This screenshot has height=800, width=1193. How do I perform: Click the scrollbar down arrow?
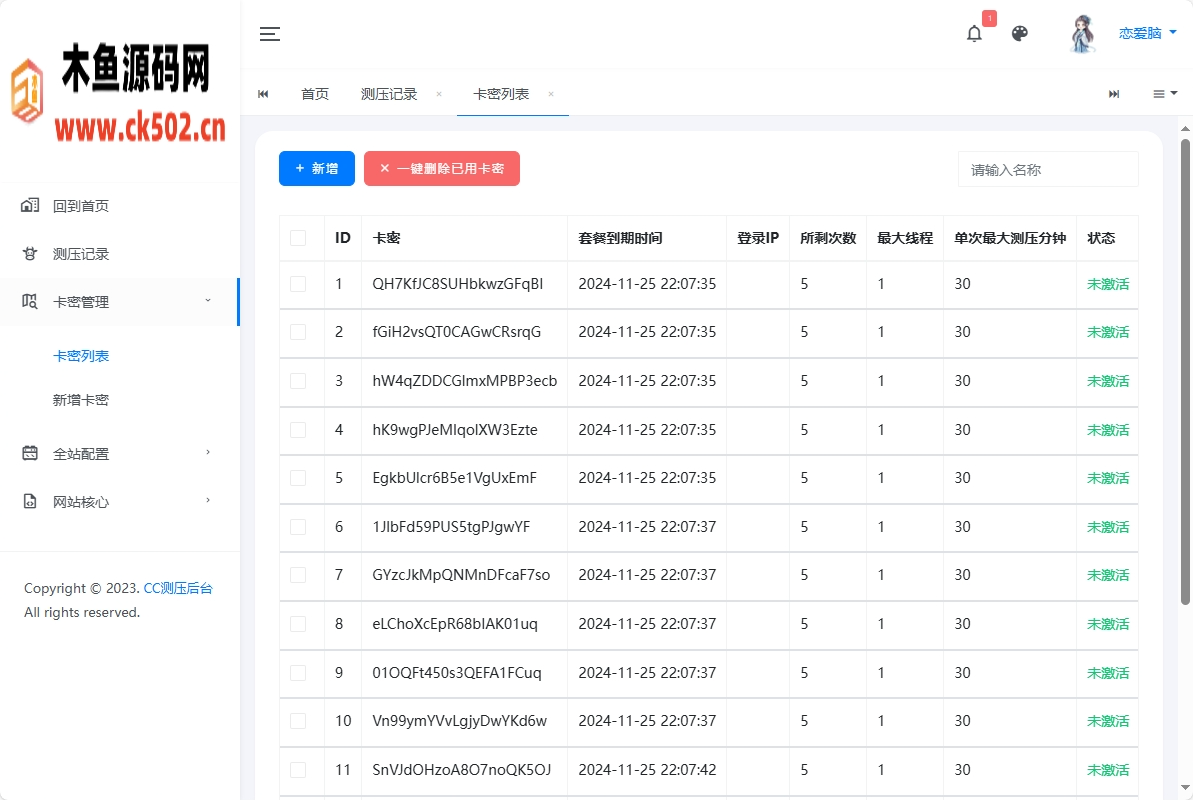(x=1185, y=788)
